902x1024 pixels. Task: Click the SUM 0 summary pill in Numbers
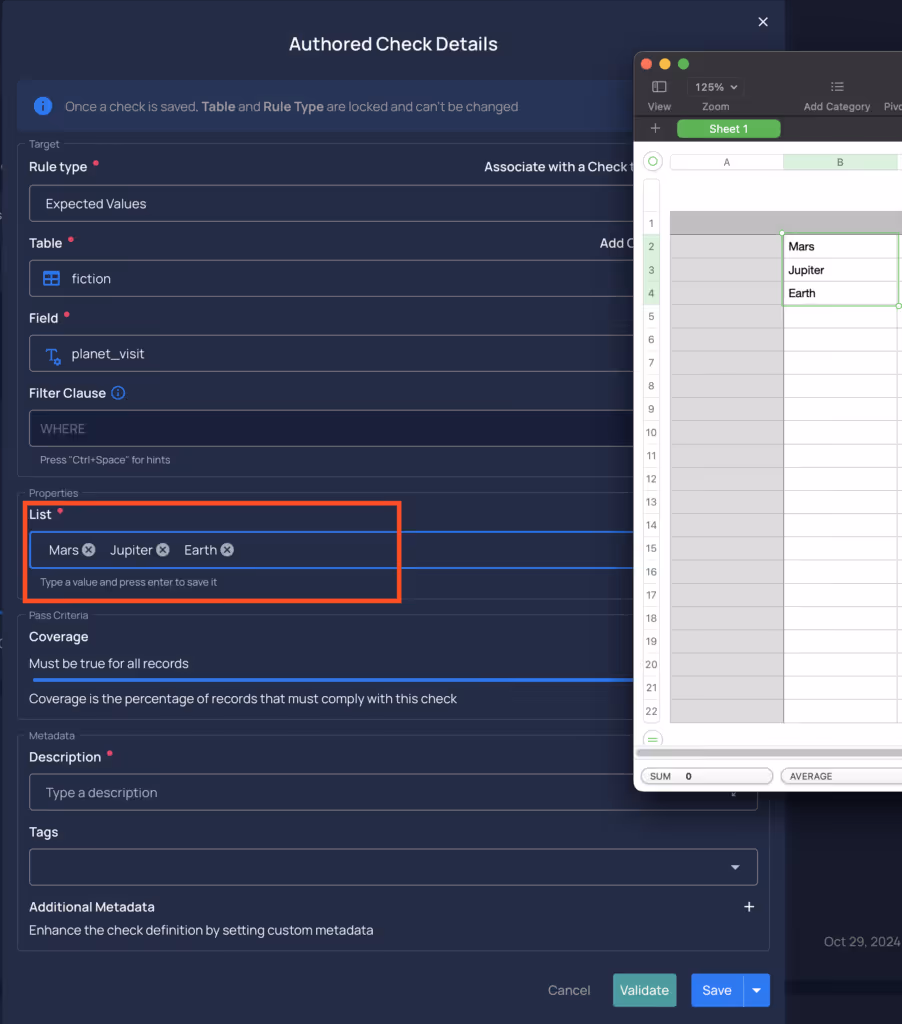[x=707, y=776]
